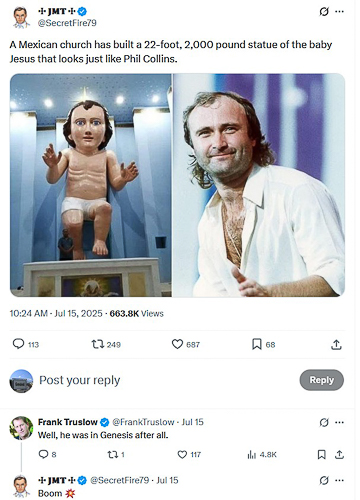Bookmark the main post showing 68
This screenshot has width=360, height=500.
(x=263, y=344)
